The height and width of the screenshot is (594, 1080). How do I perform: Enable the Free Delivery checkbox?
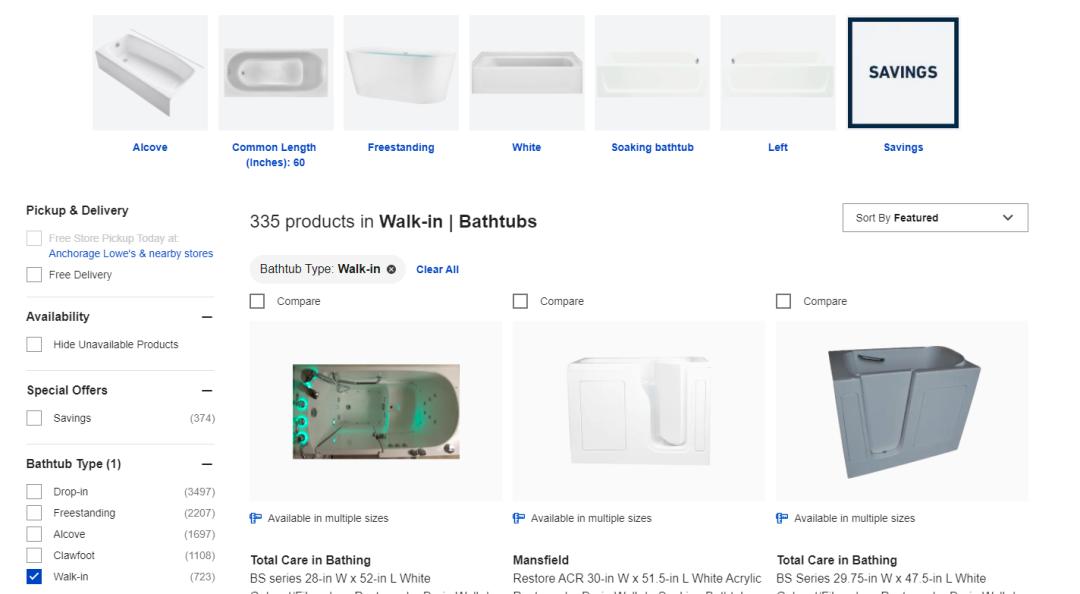point(35,275)
